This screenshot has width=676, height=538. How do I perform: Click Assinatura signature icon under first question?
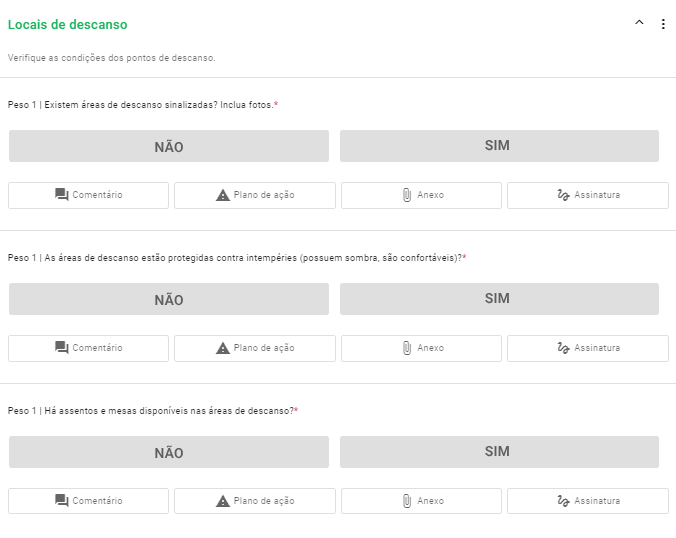[563, 195]
